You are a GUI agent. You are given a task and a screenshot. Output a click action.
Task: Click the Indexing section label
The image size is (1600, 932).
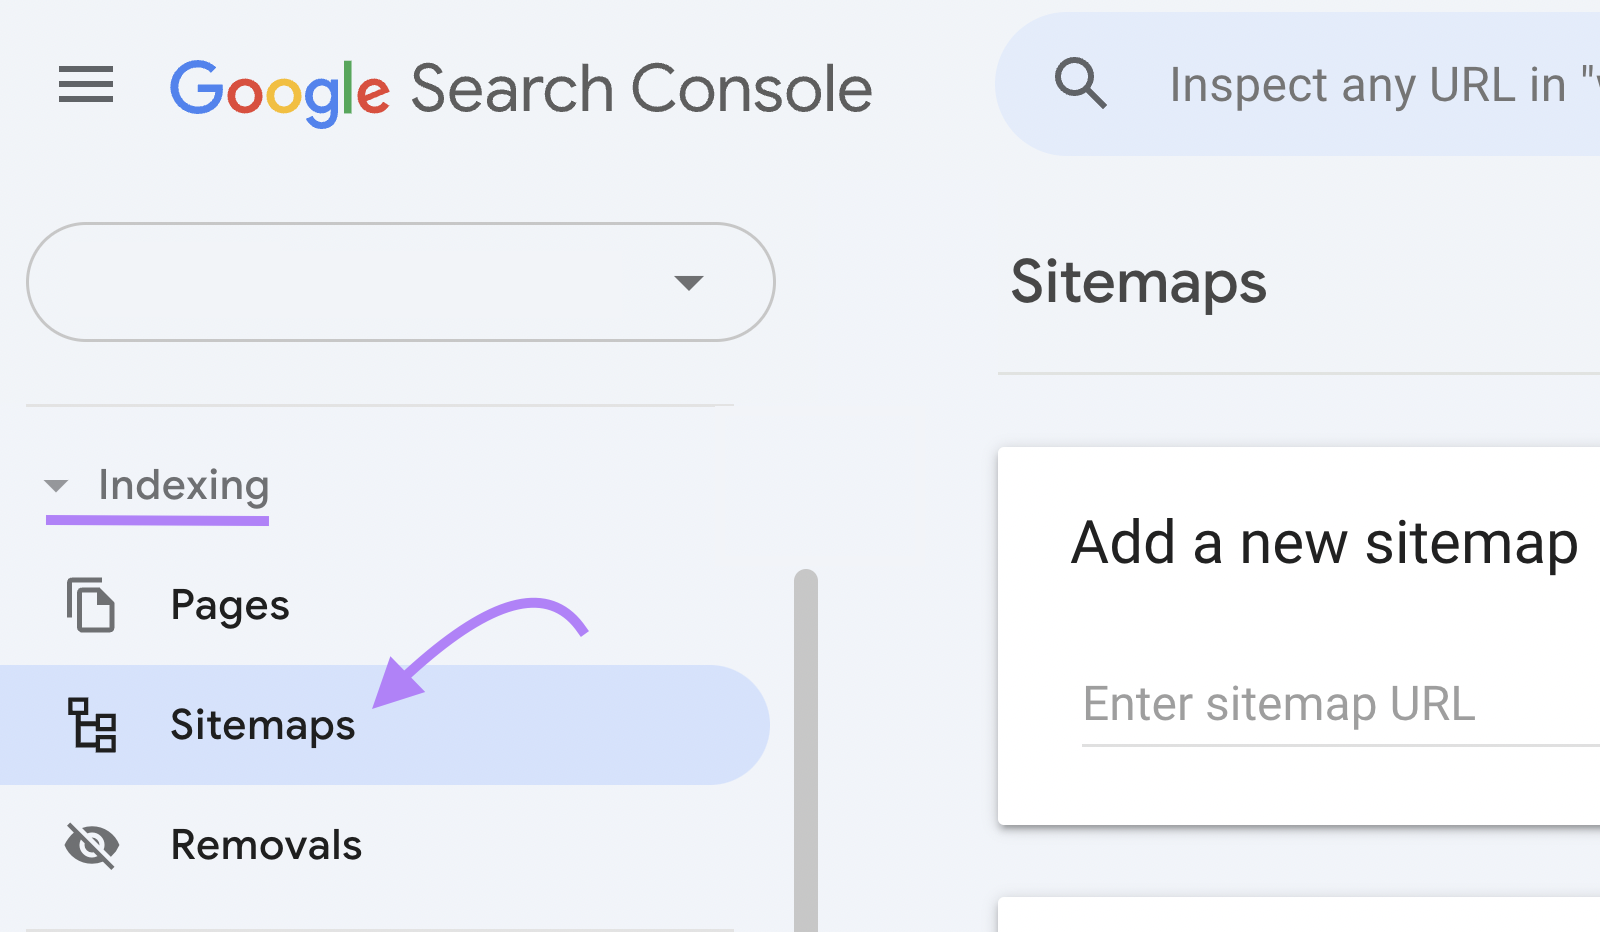coord(183,486)
